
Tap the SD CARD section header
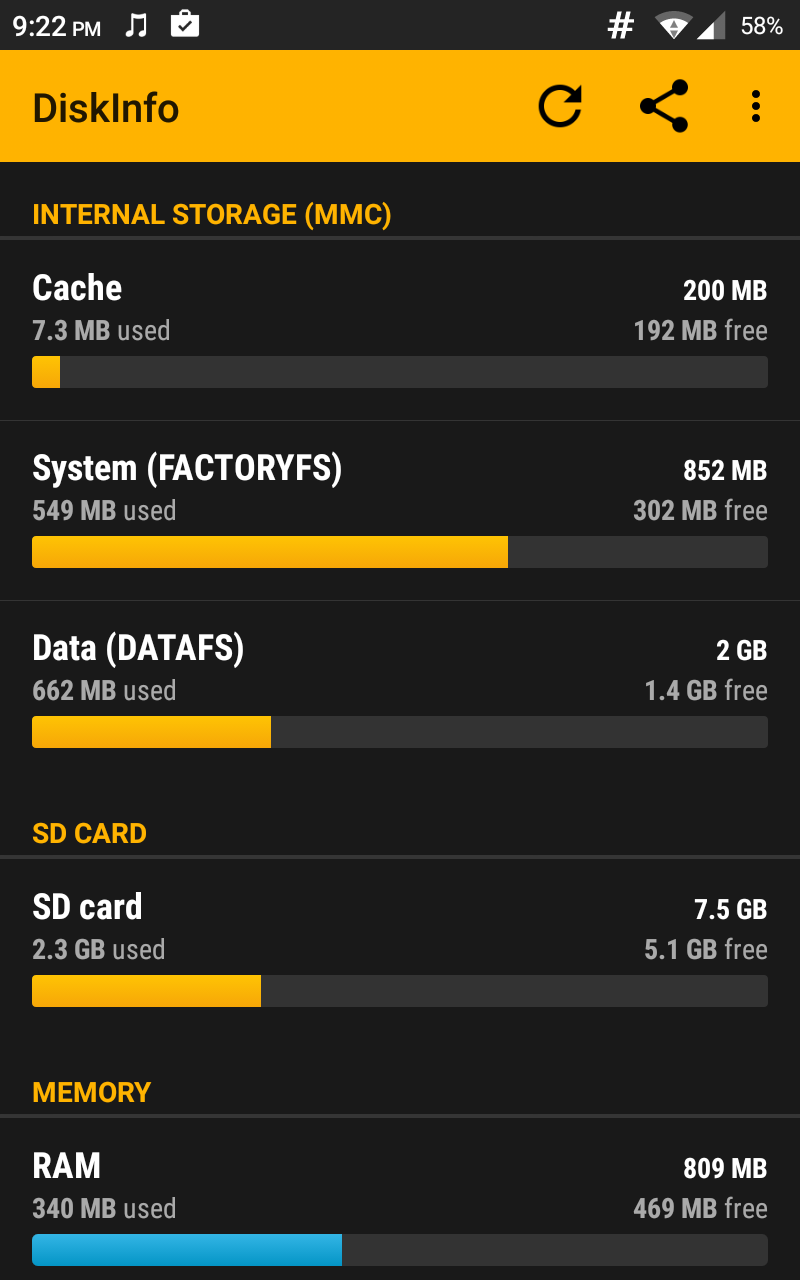pos(90,834)
